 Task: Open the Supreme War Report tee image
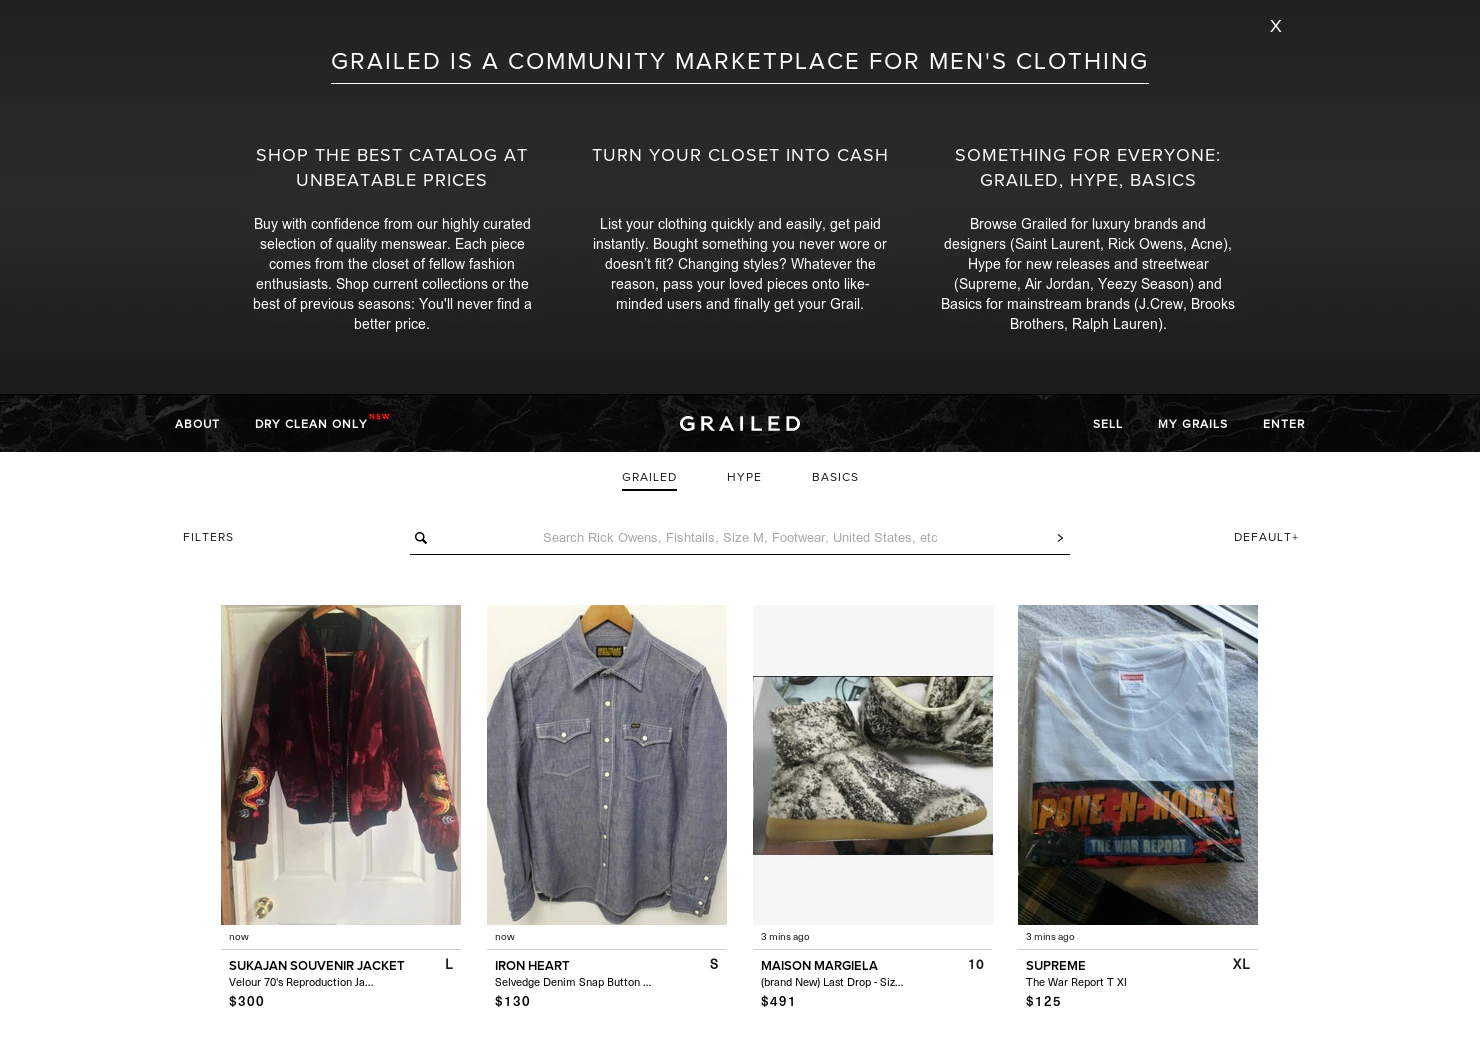point(1138,765)
